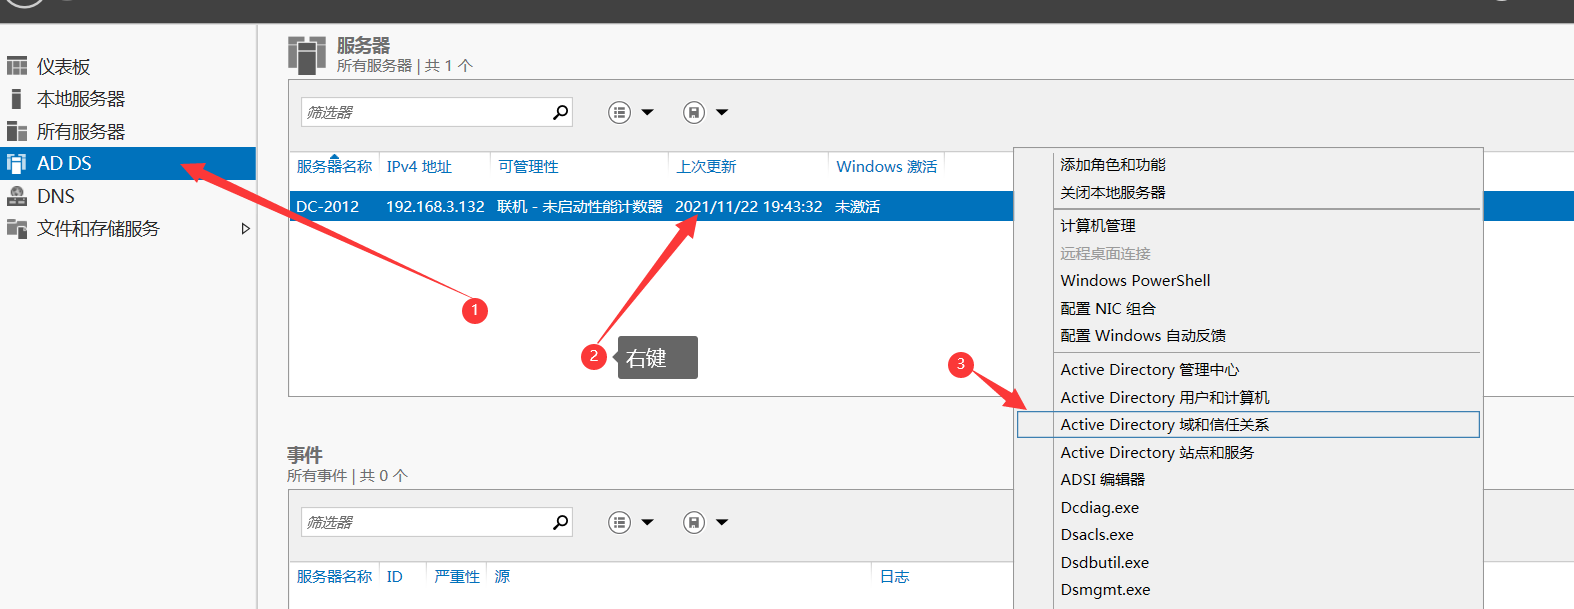1574x609 pixels.
Task: Click the 未激活 activation status cell
Action: pos(858,207)
